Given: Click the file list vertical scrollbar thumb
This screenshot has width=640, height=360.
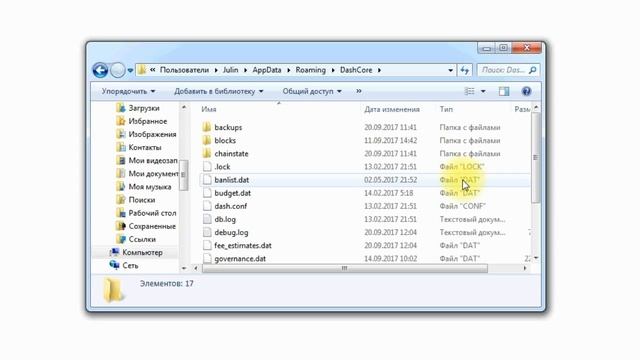Looking at the screenshot, I should [536, 158].
